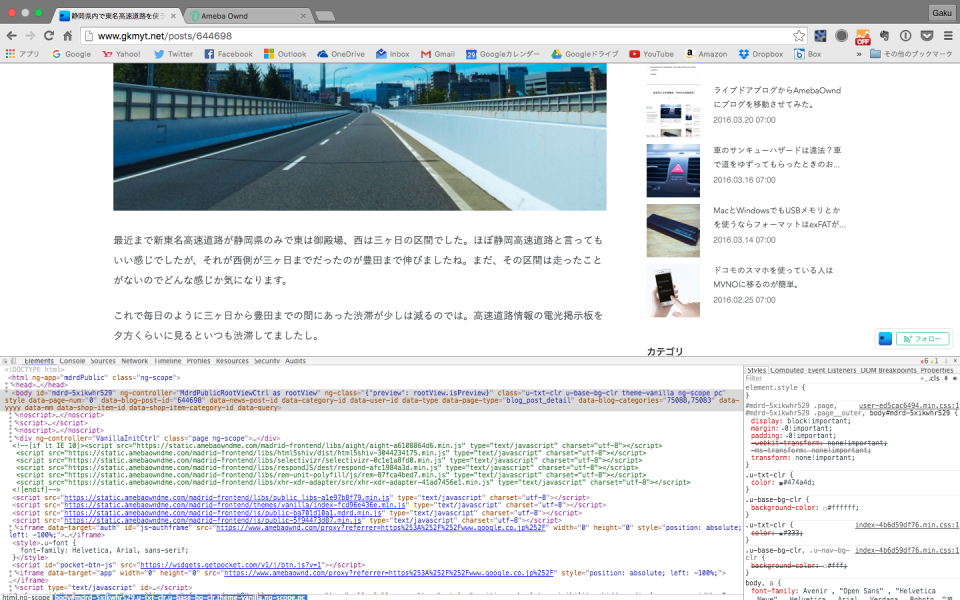Expand the bookmarks overflow chevron
Viewport: 960px width, 600px height.
click(x=858, y=54)
